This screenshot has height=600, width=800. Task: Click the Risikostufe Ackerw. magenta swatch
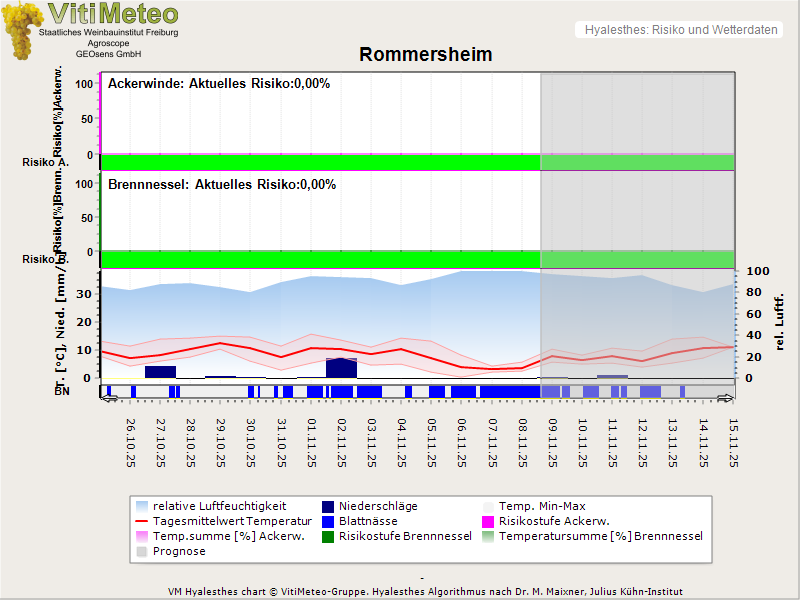[489, 522]
